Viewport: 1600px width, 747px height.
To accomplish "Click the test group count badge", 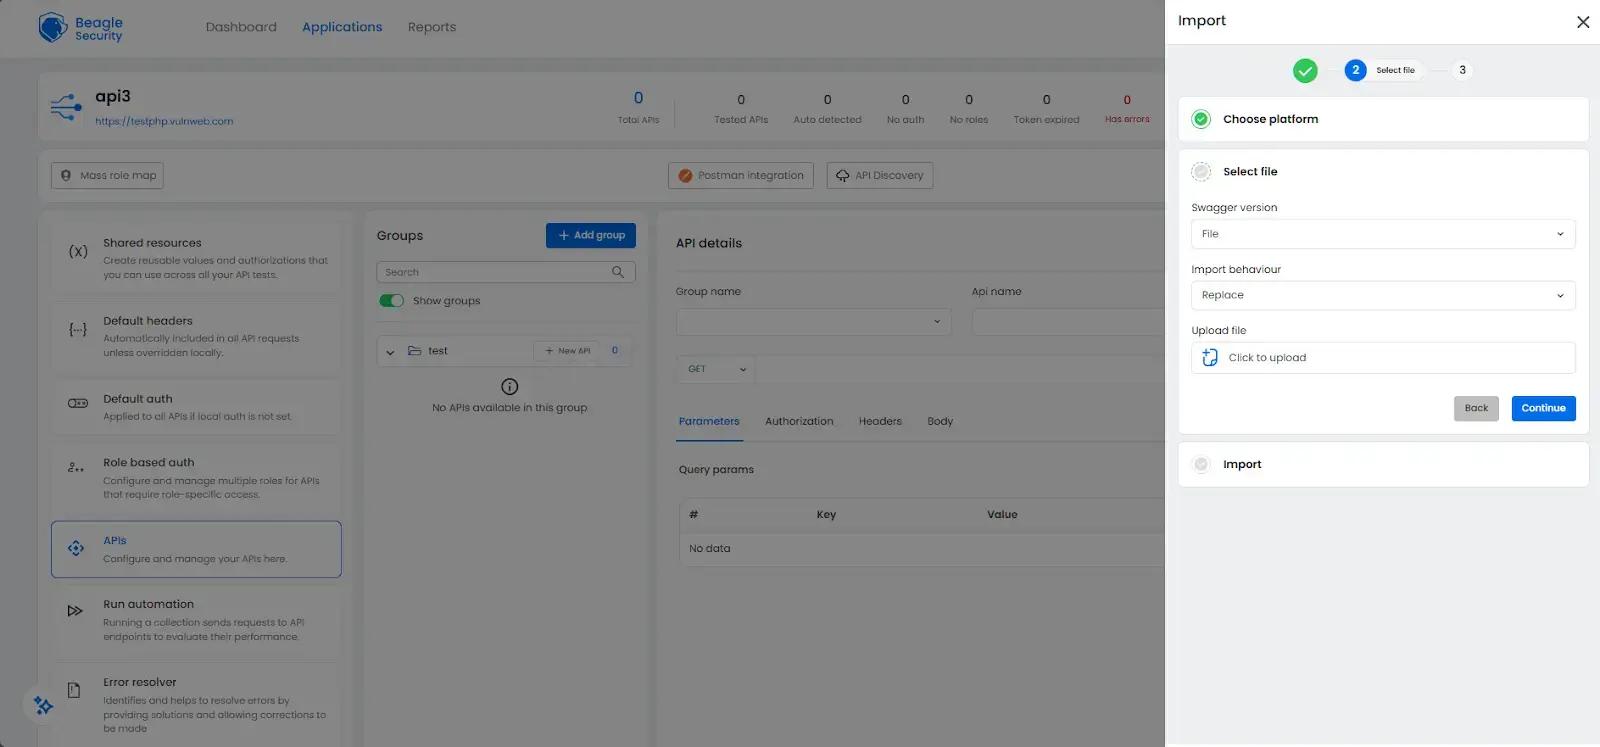I will pyautogui.click(x=615, y=351).
